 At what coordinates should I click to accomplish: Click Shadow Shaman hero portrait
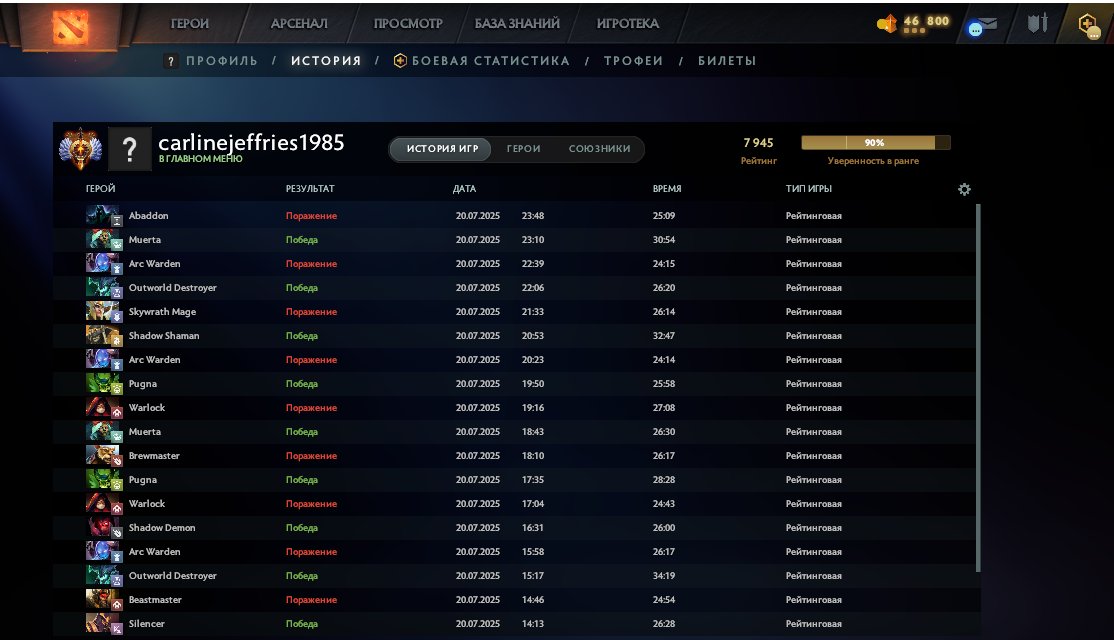(103, 335)
